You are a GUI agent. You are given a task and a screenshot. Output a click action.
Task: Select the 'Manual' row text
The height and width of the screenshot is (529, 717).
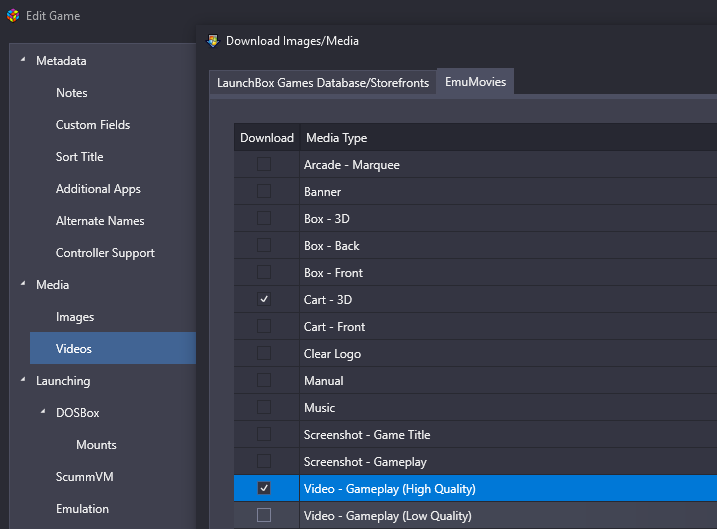point(324,381)
